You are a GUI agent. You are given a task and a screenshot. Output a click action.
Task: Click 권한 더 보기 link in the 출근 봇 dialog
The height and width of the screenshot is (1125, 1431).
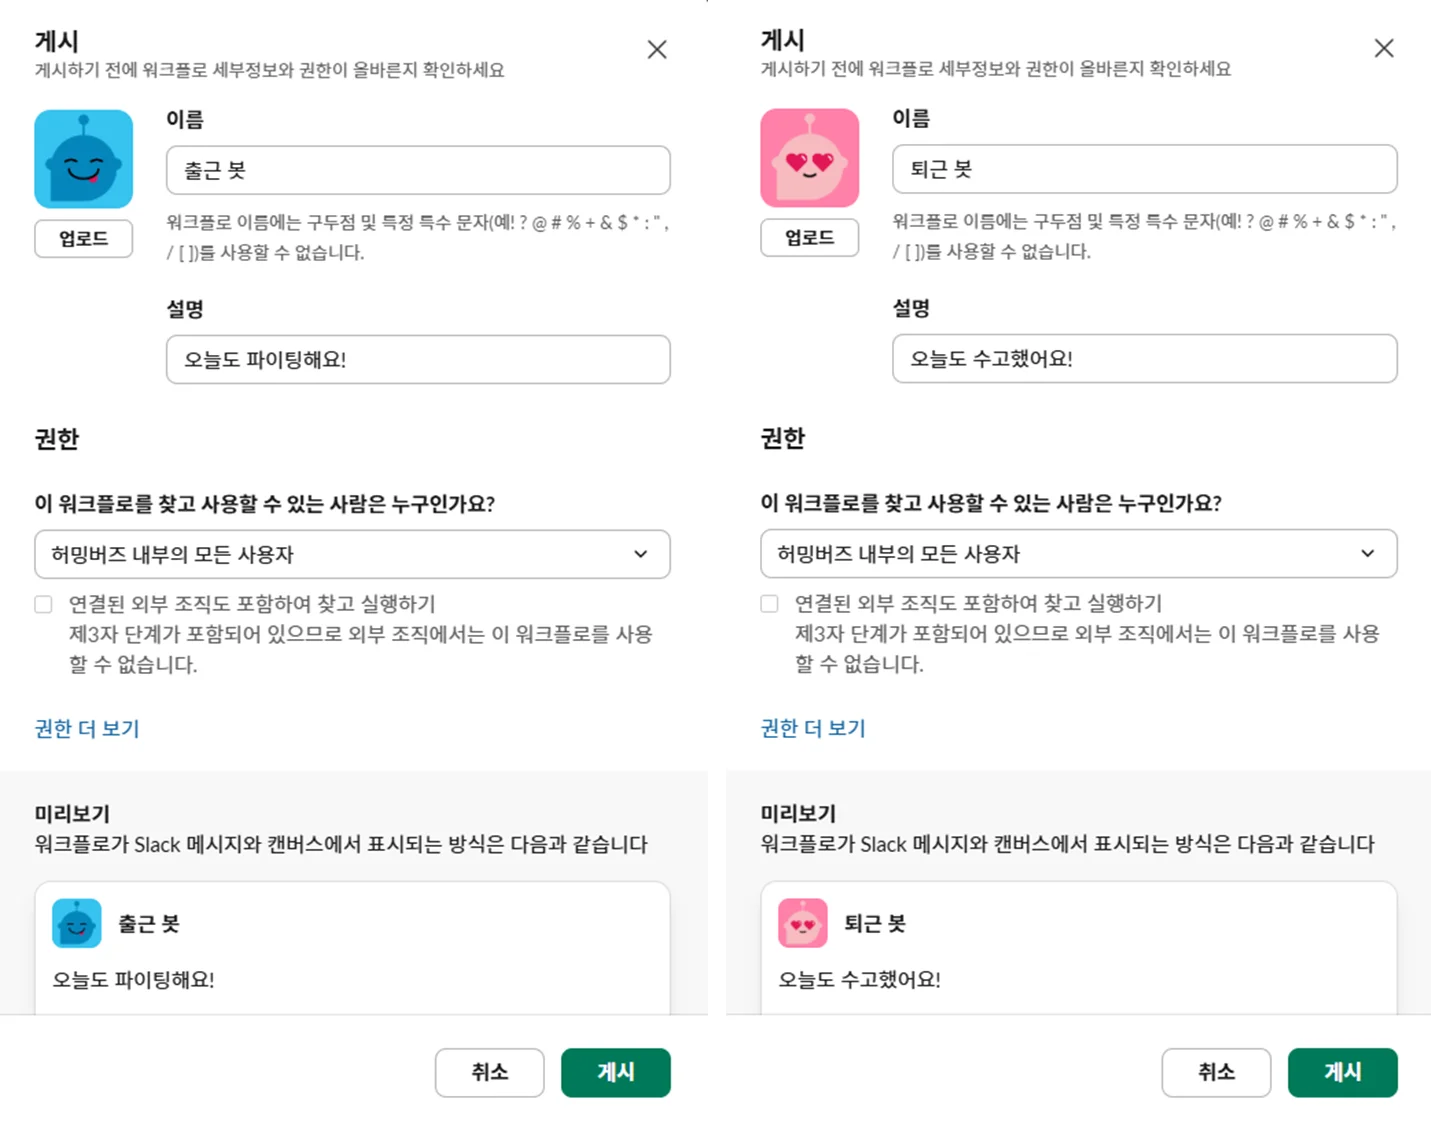click(87, 728)
